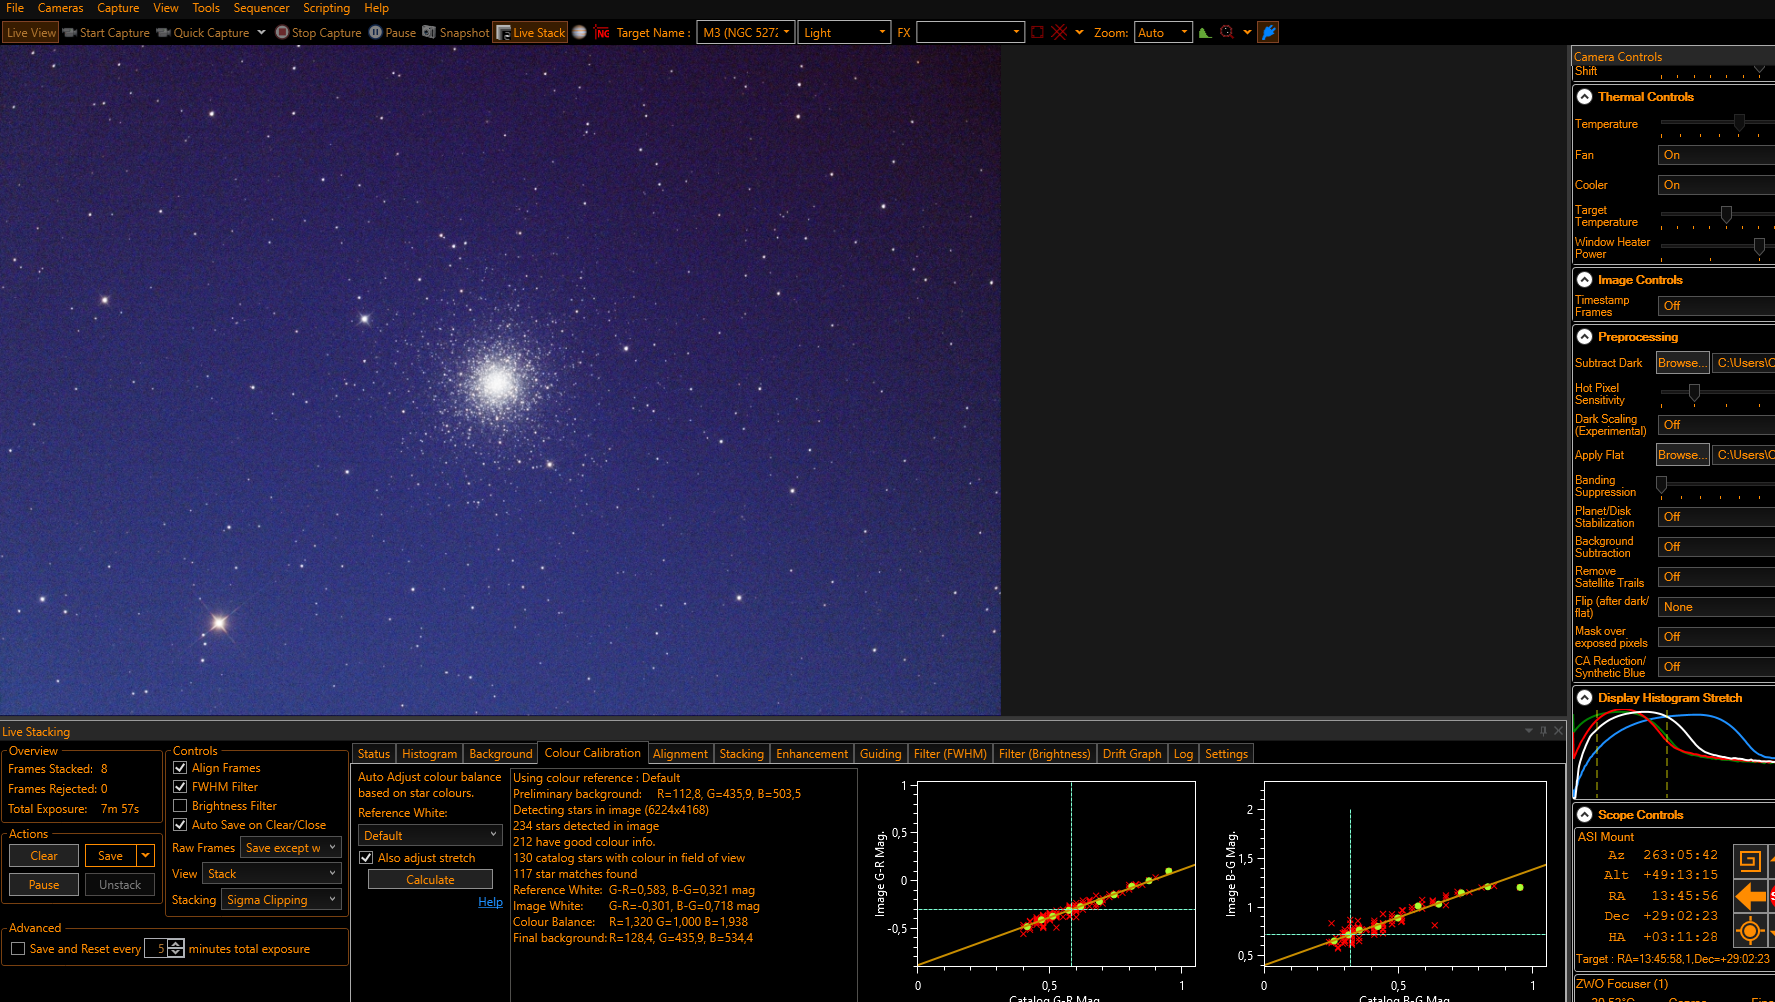Screen dimensions: 1775x1002
Task: Collapse the Scope Controls panel
Action: [1585, 815]
